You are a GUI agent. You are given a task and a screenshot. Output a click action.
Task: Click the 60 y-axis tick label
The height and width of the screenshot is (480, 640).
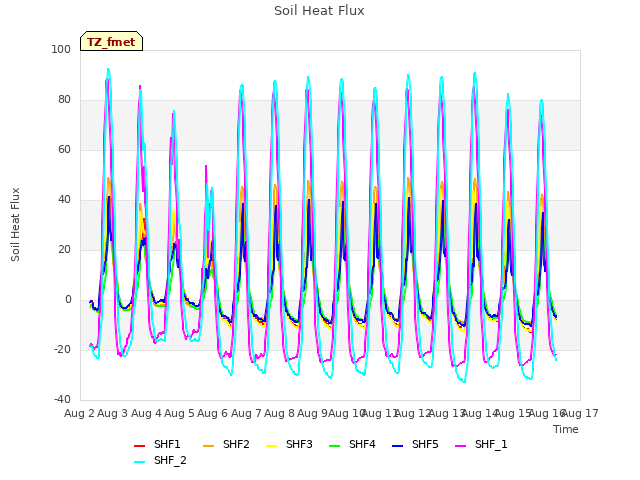(x=64, y=149)
